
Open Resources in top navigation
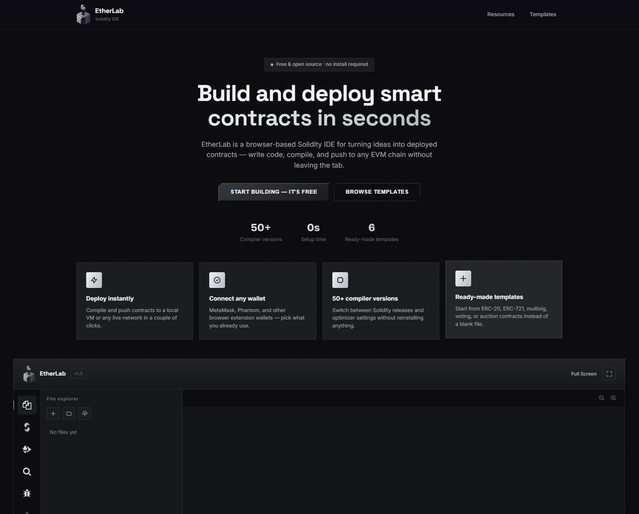[500, 14]
